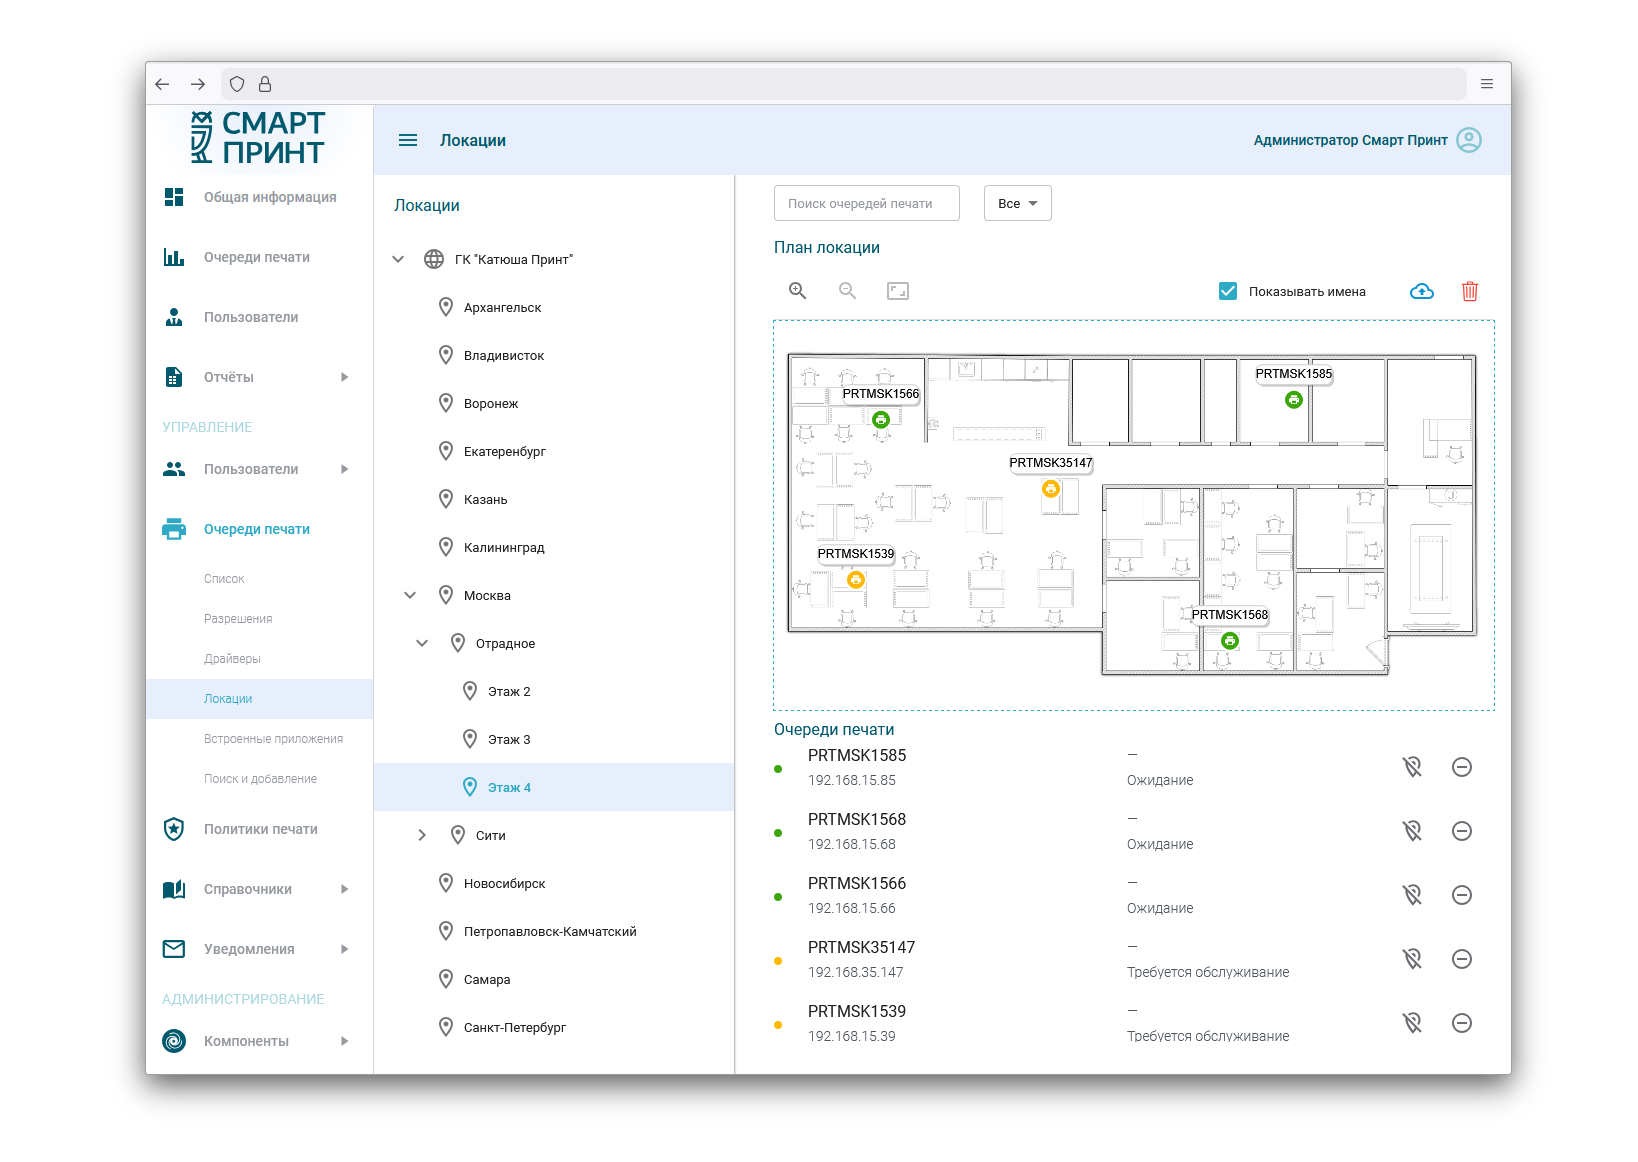Zoom in on the location plan
Screen dimensions: 1638x1162
pyautogui.click(x=797, y=291)
